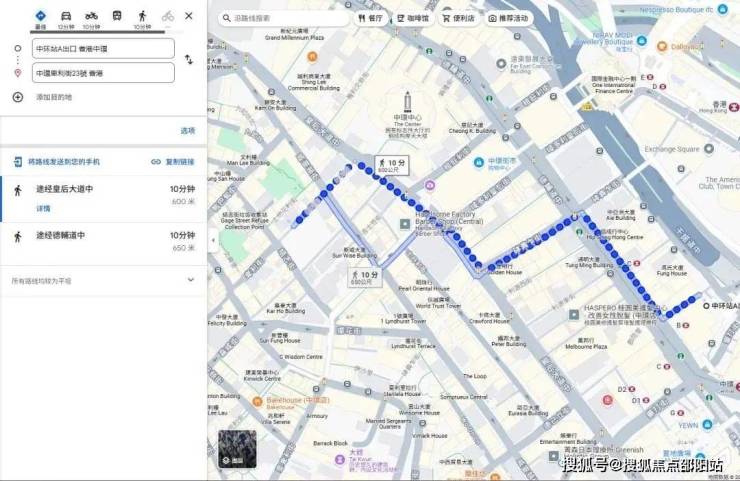The height and width of the screenshot is (481, 740).
Task: Click the World Trust Tower label
Action: coord(438,306)
